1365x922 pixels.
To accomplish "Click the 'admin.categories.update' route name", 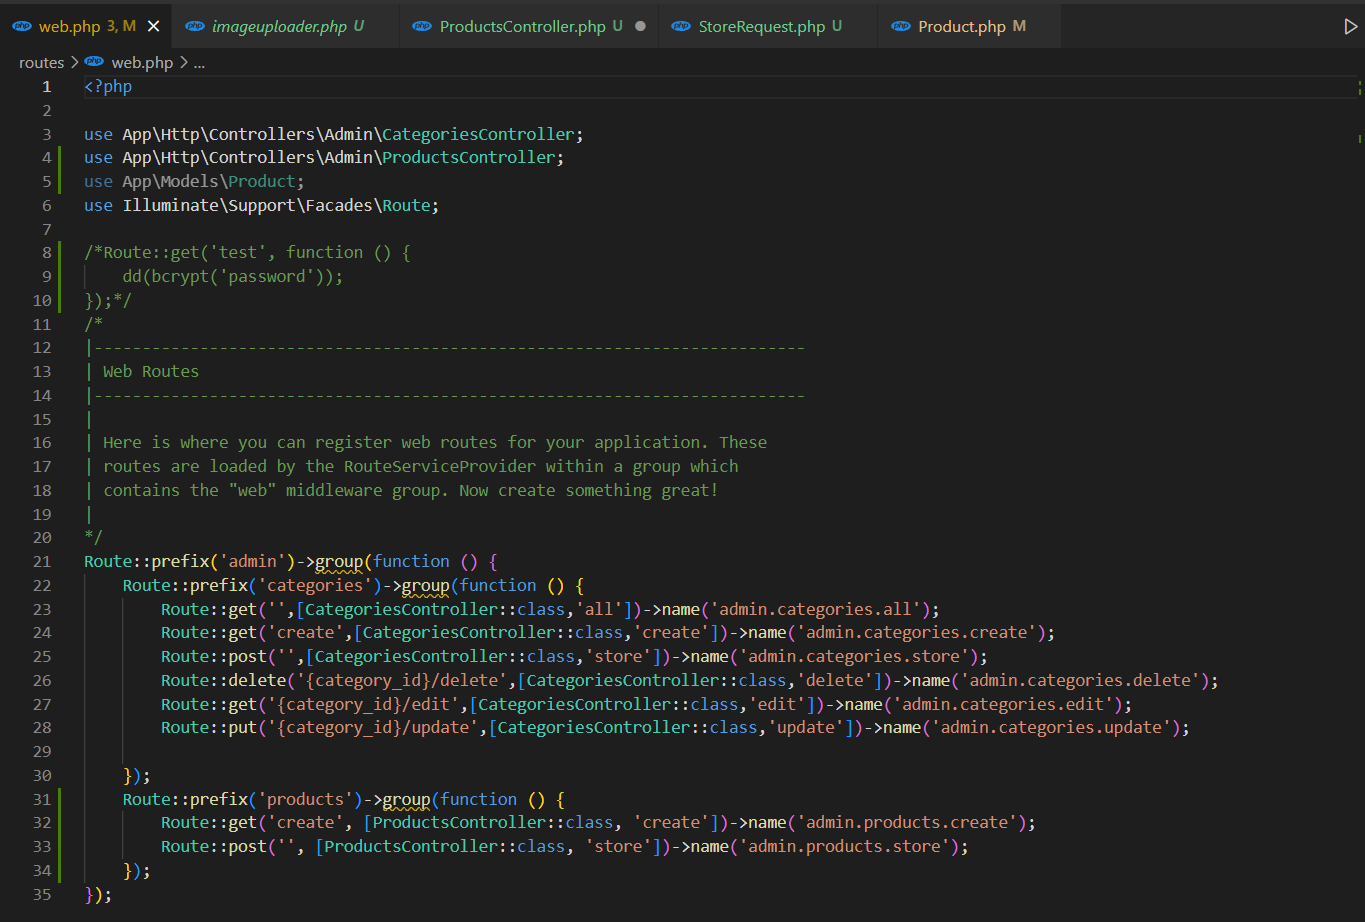I will tap(1053, 727).
